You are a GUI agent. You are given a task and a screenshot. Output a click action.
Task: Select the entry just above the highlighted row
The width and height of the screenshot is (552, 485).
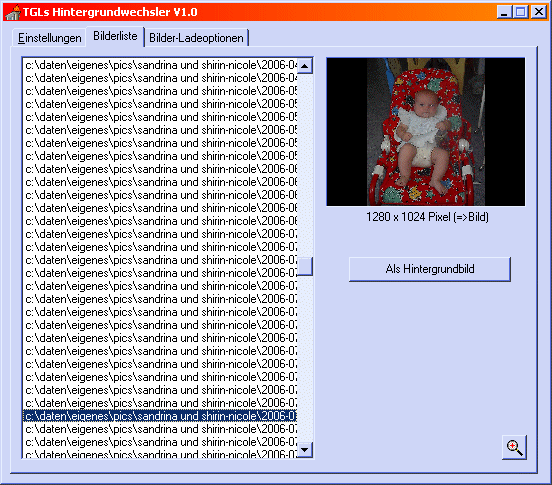[x=160, y=403]
